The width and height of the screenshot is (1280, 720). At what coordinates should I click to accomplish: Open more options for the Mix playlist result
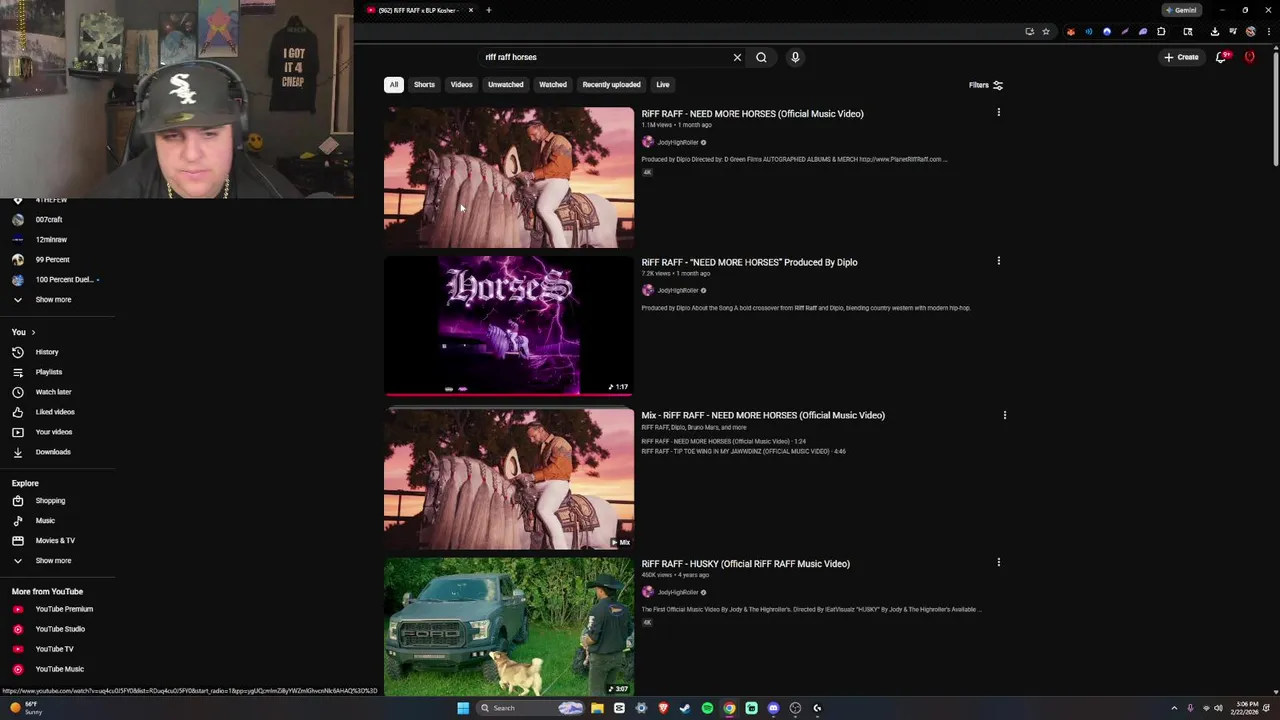pos(1005,414)
